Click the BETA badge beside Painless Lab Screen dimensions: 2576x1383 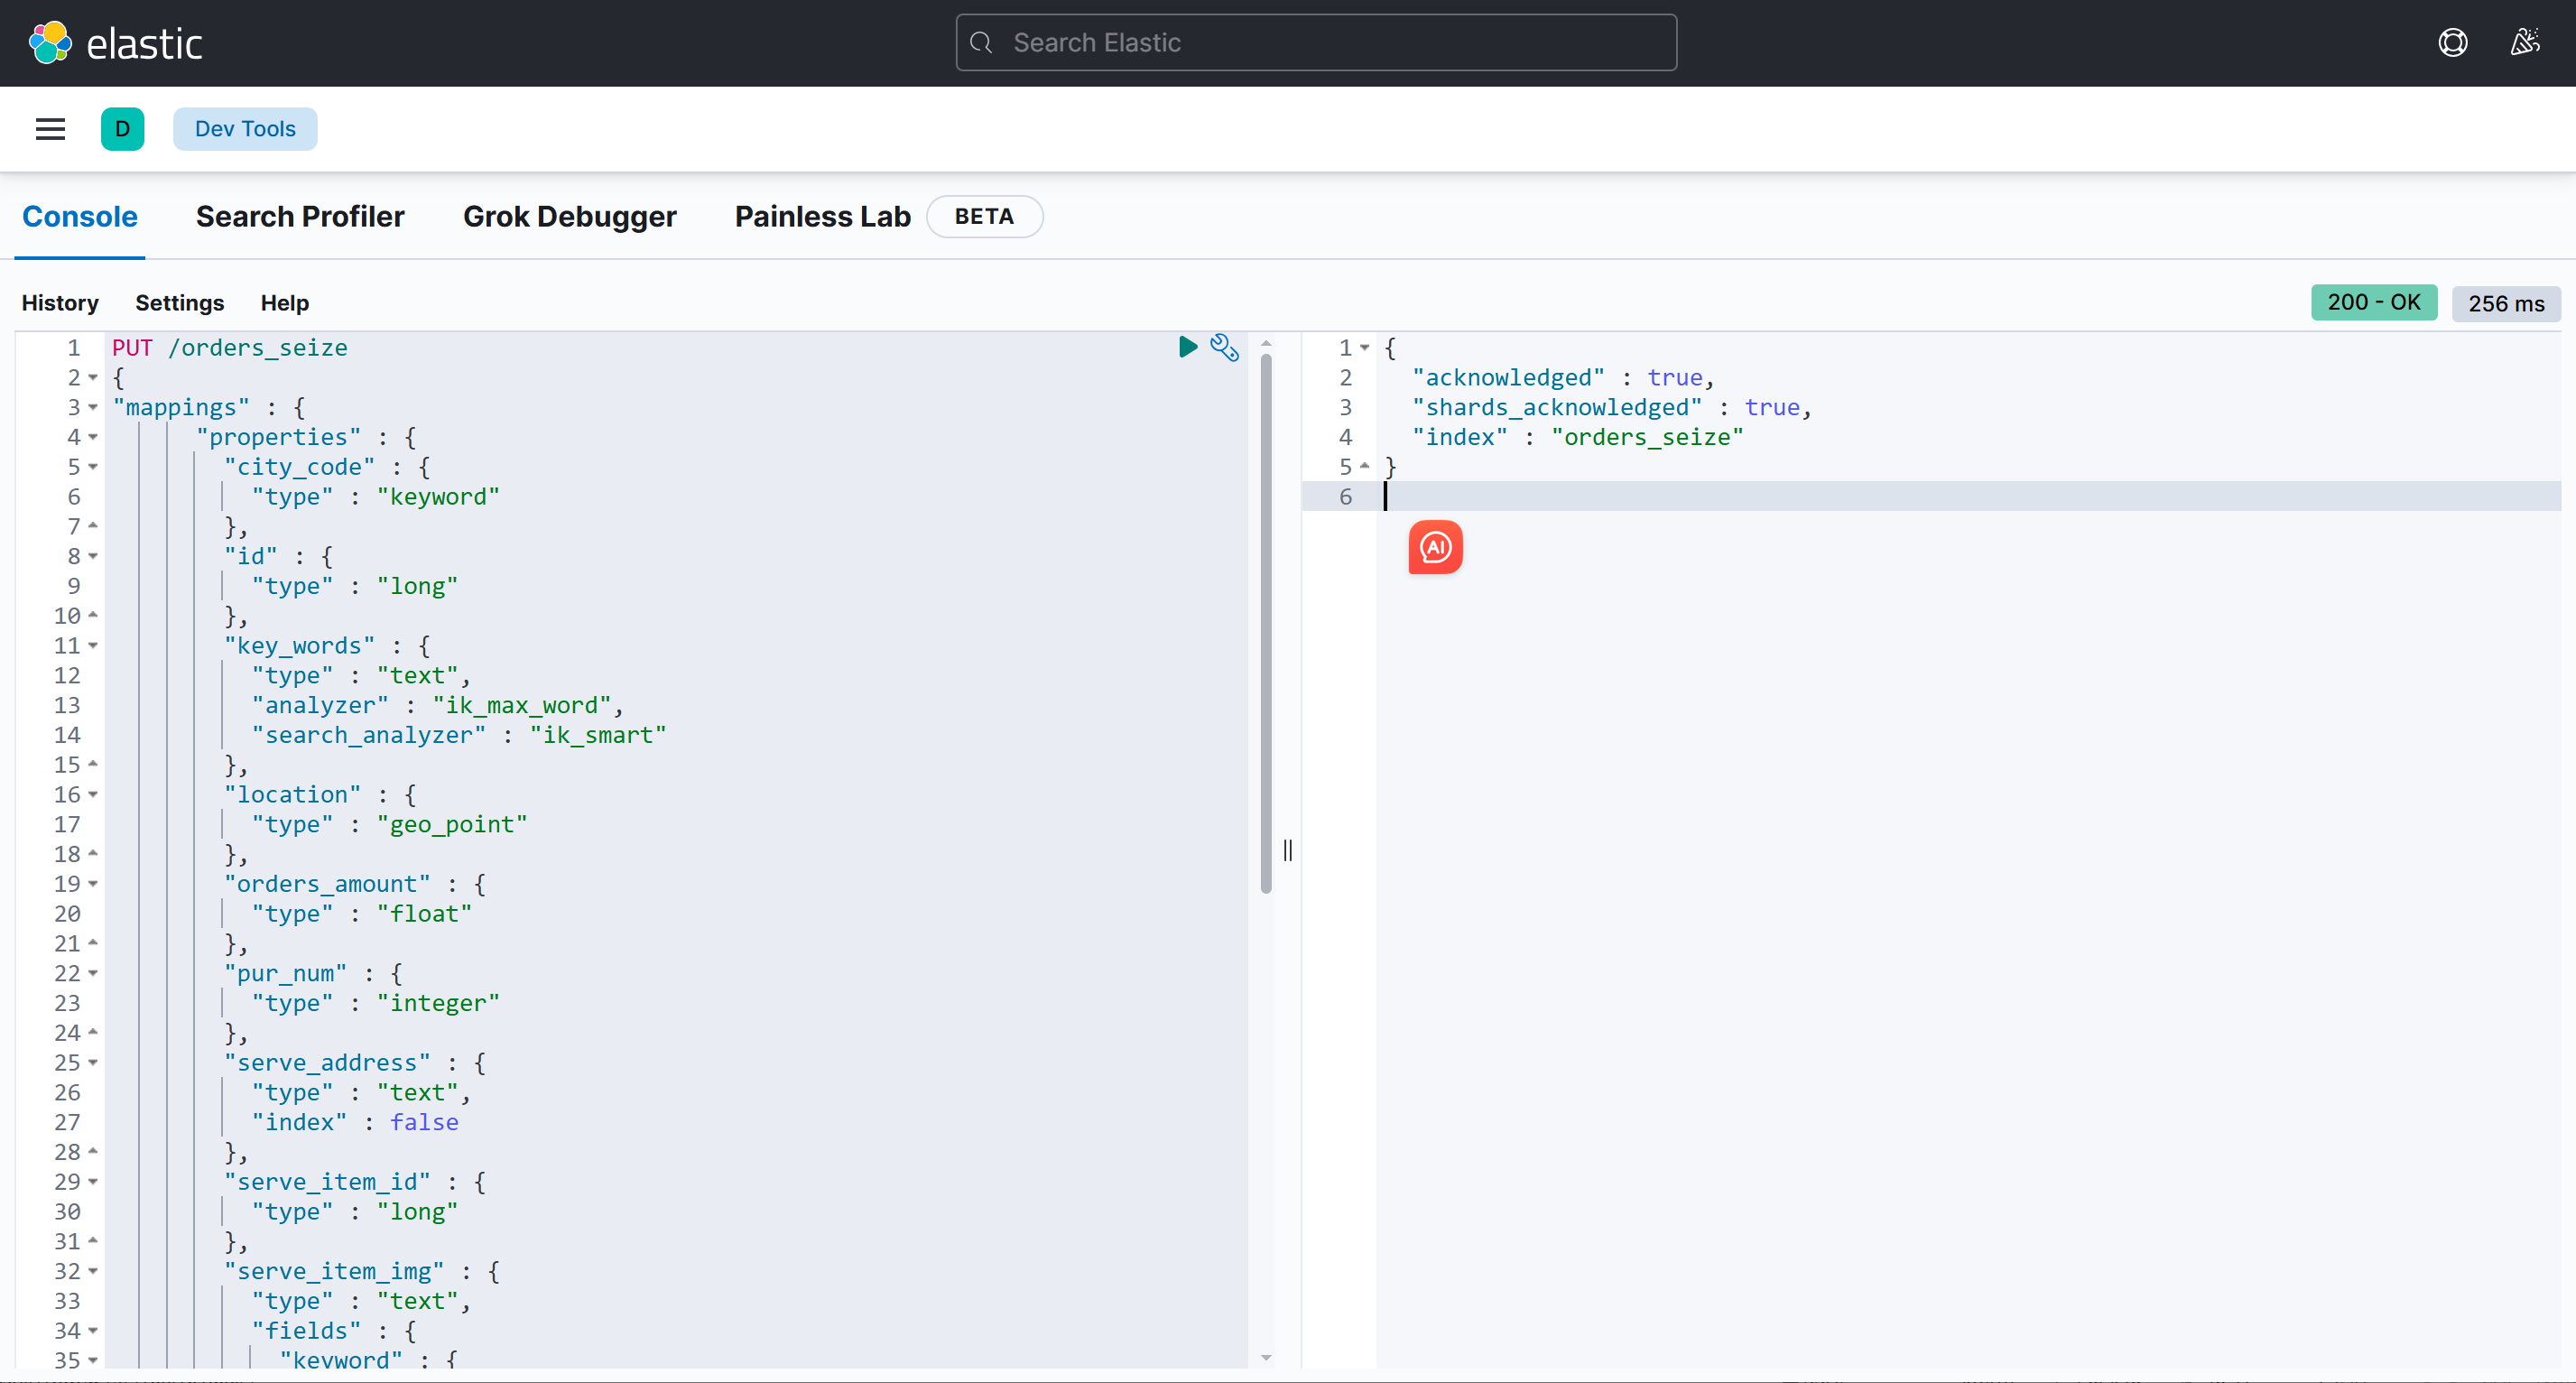coord(984,217)
